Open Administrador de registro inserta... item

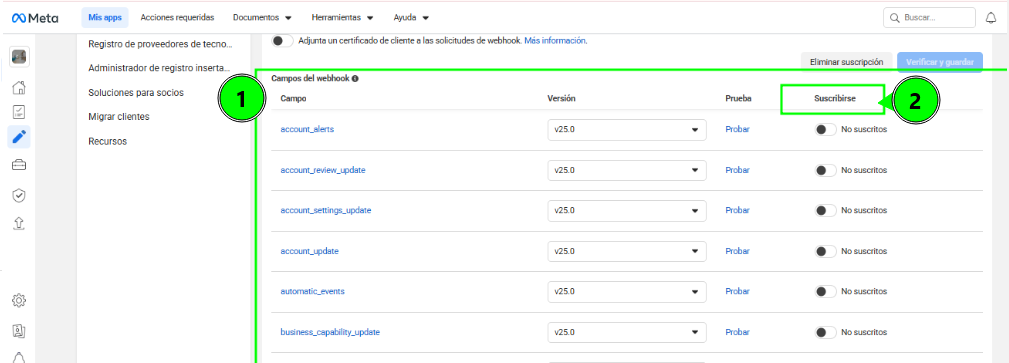tap(159, 68)
